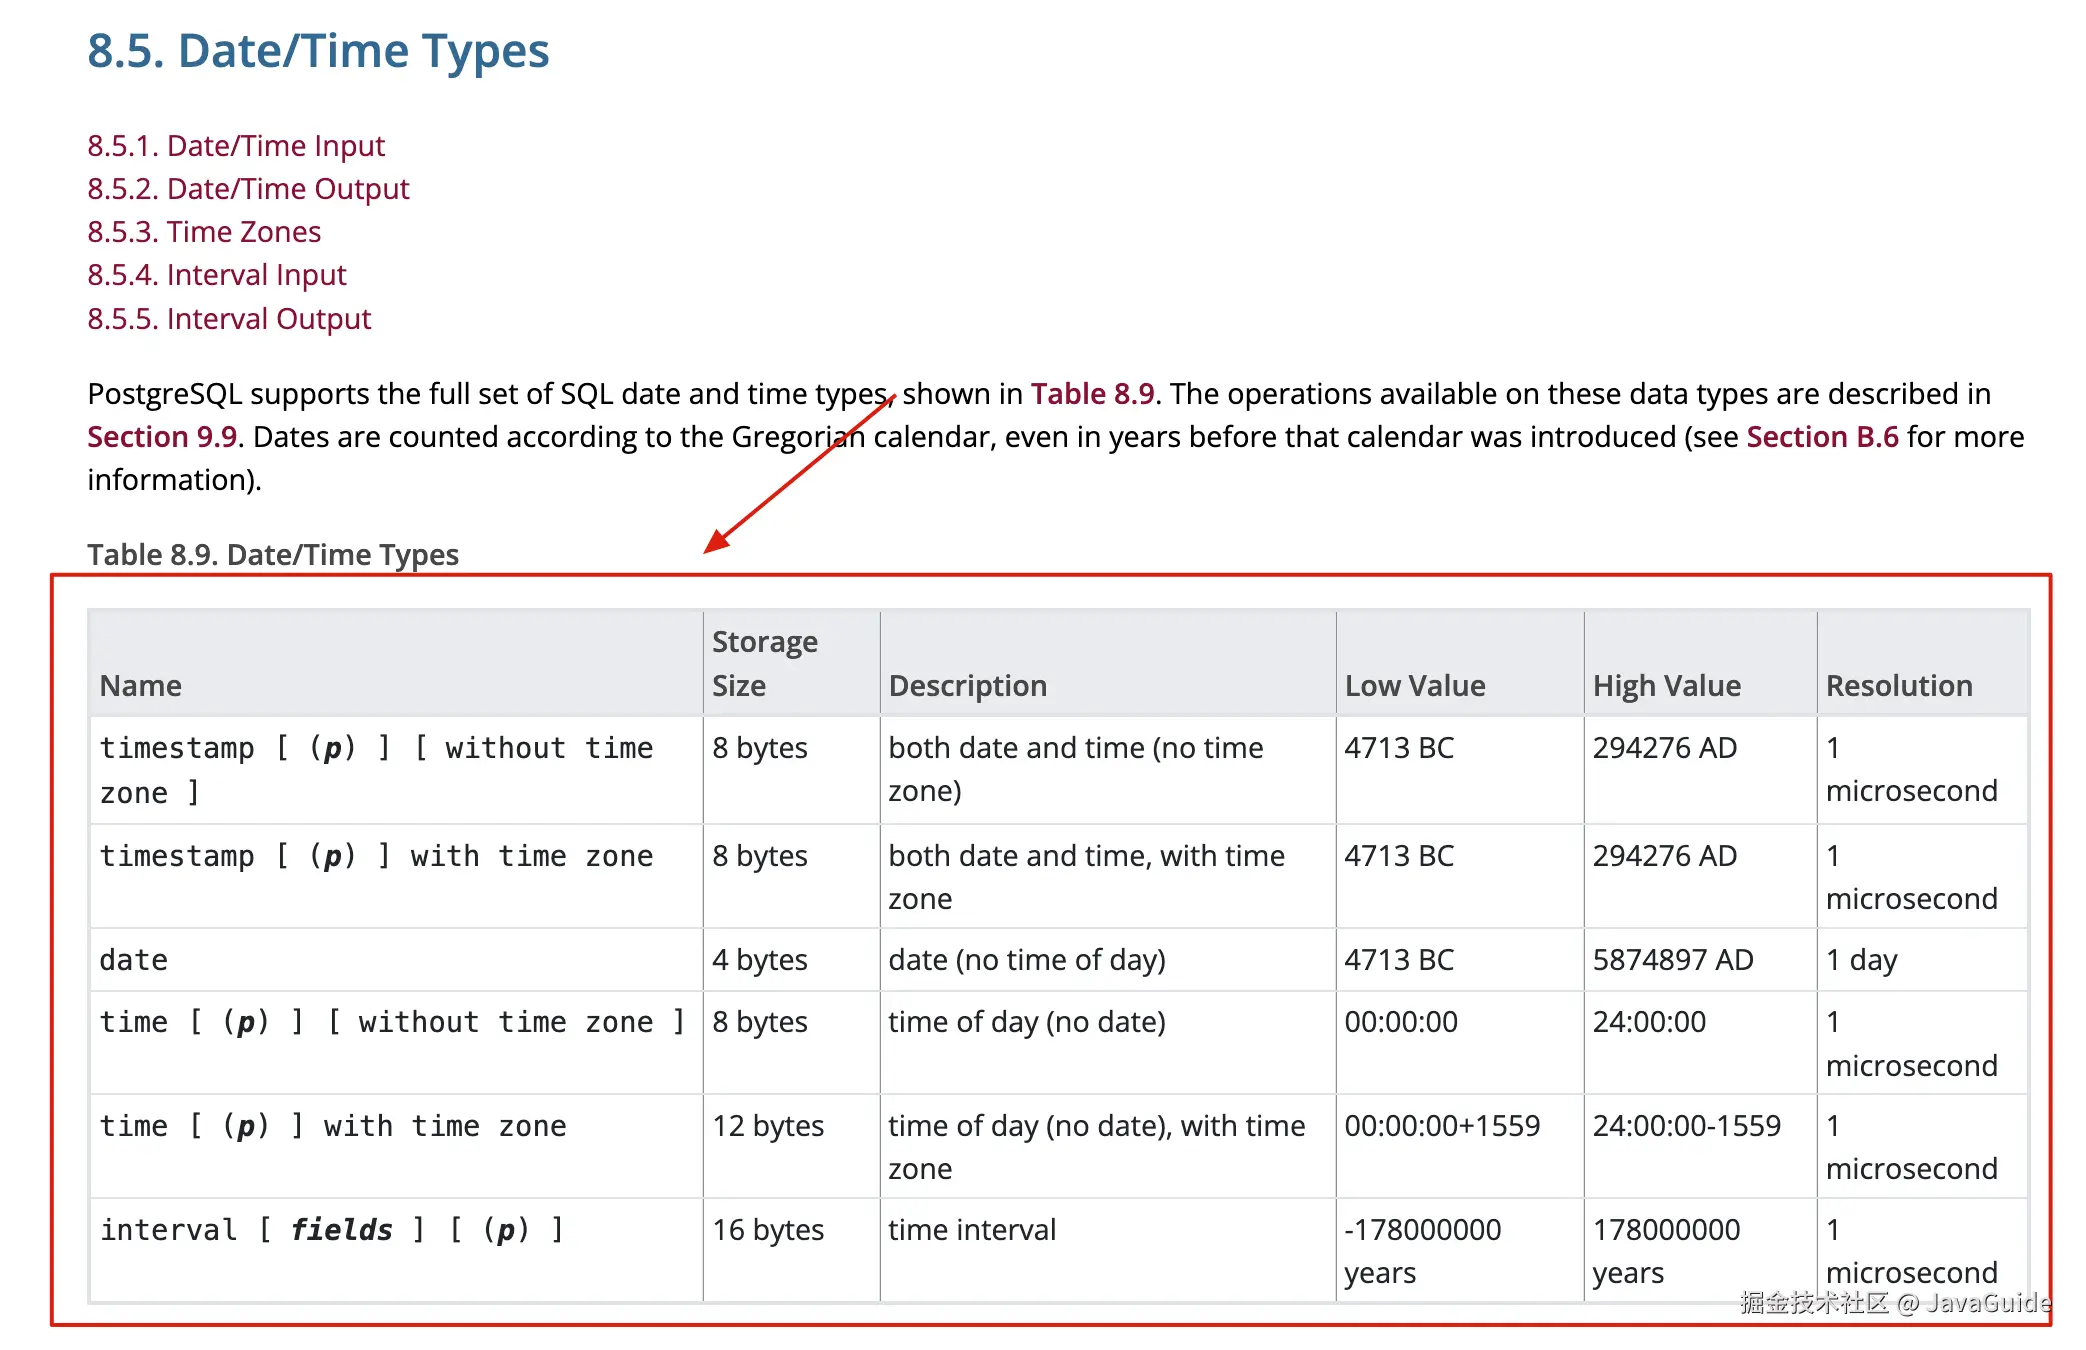
Task: Click the date type name cell
Action: point(134,960)
